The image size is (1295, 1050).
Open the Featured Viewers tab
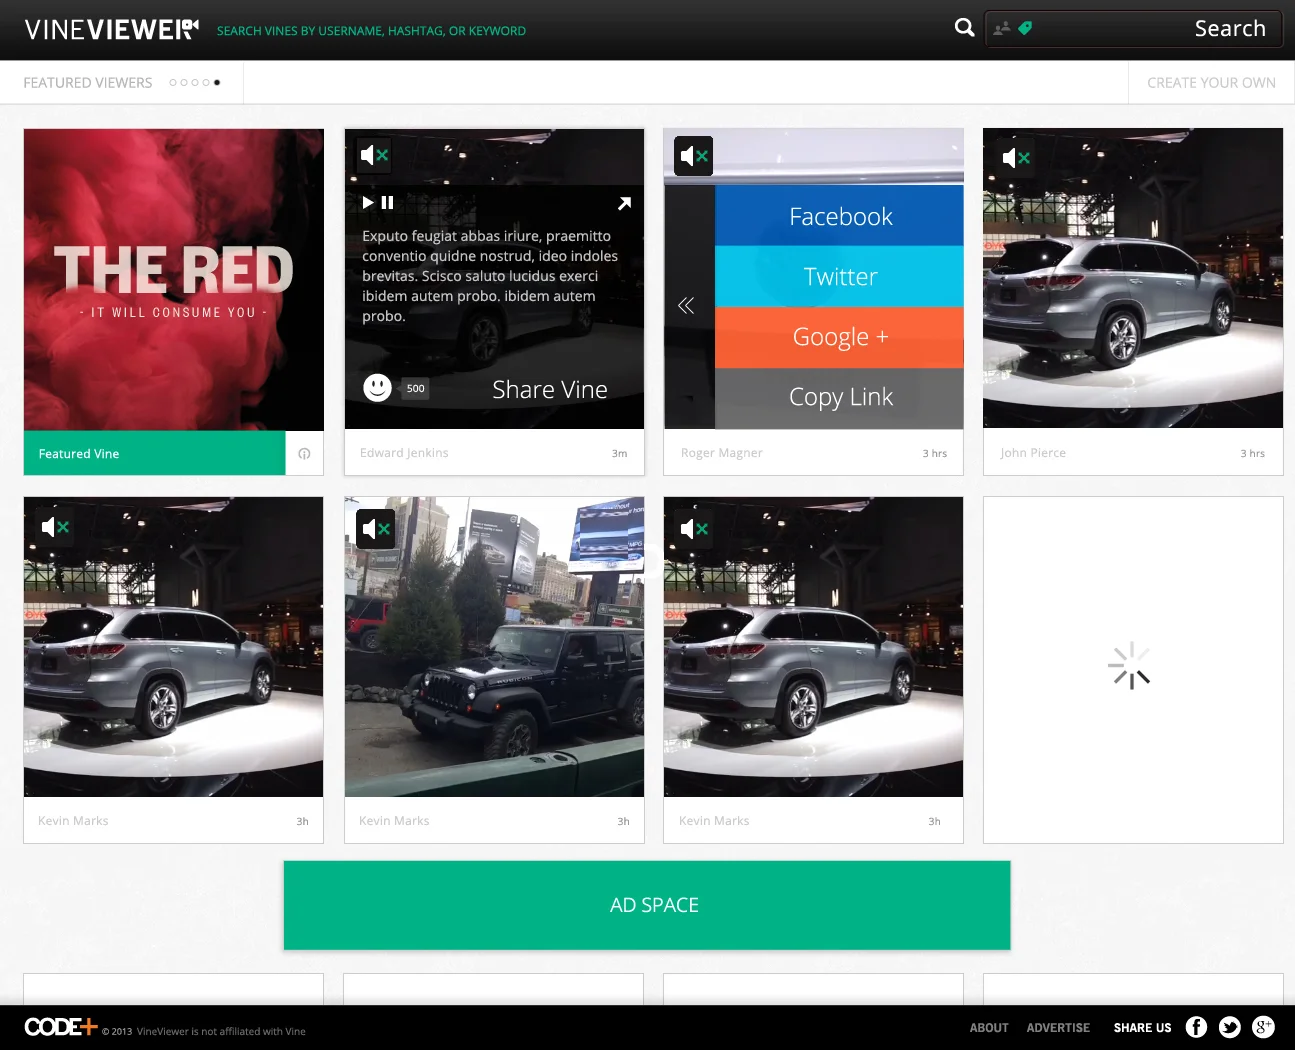pyautogui.click(x=88, y=83)
